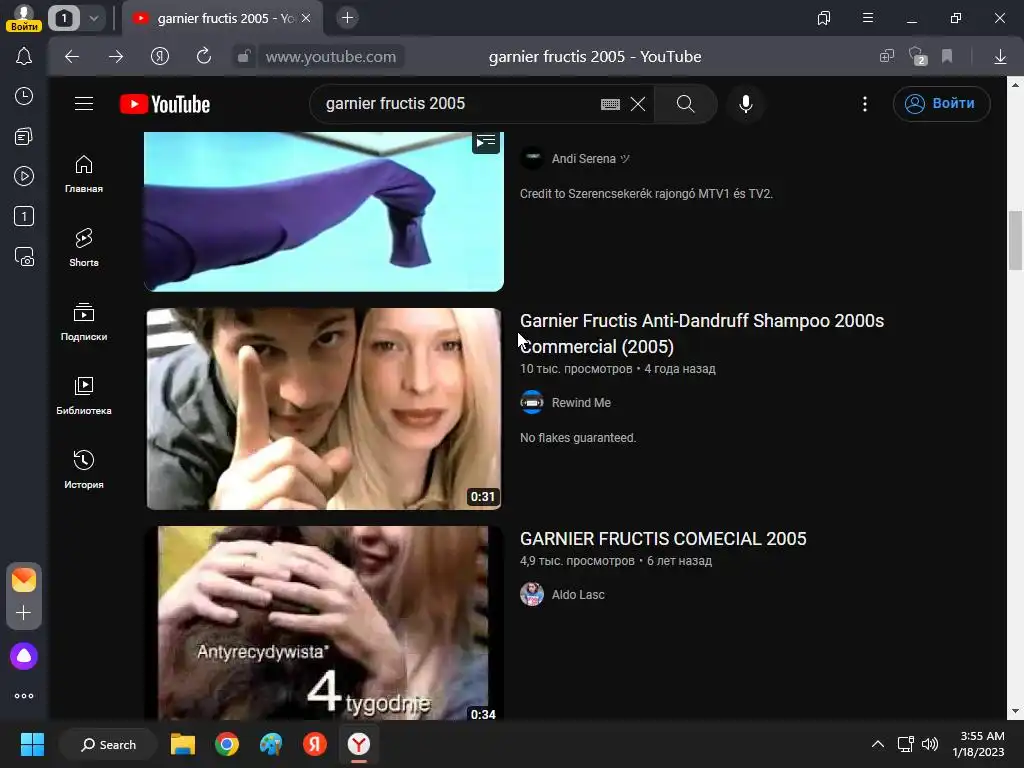The height and width of the screenshot is (768, 1024).
Task: Open Shorts in the sidebar
Action: tap(84, 248)
